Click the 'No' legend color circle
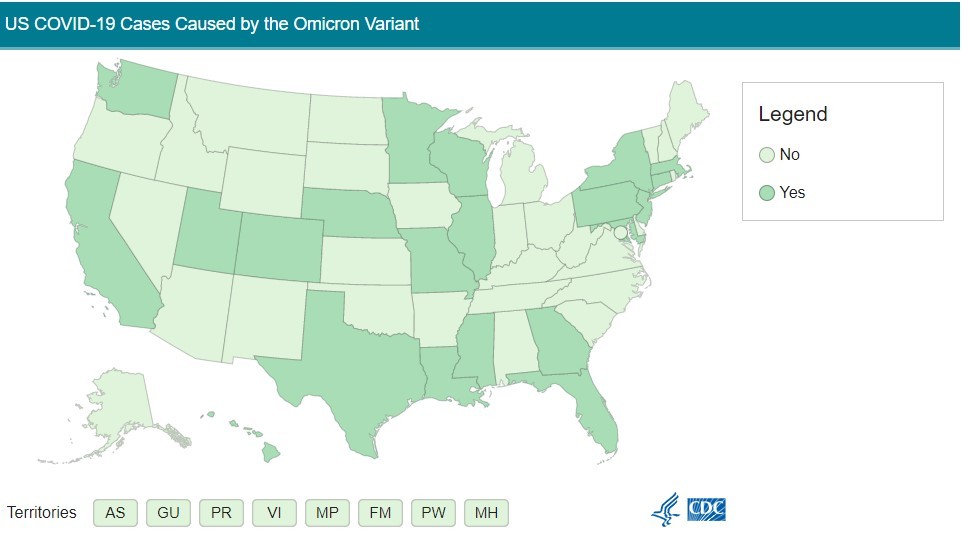The width and height of the screenshot is (970, 553). [x=766, y=155]
